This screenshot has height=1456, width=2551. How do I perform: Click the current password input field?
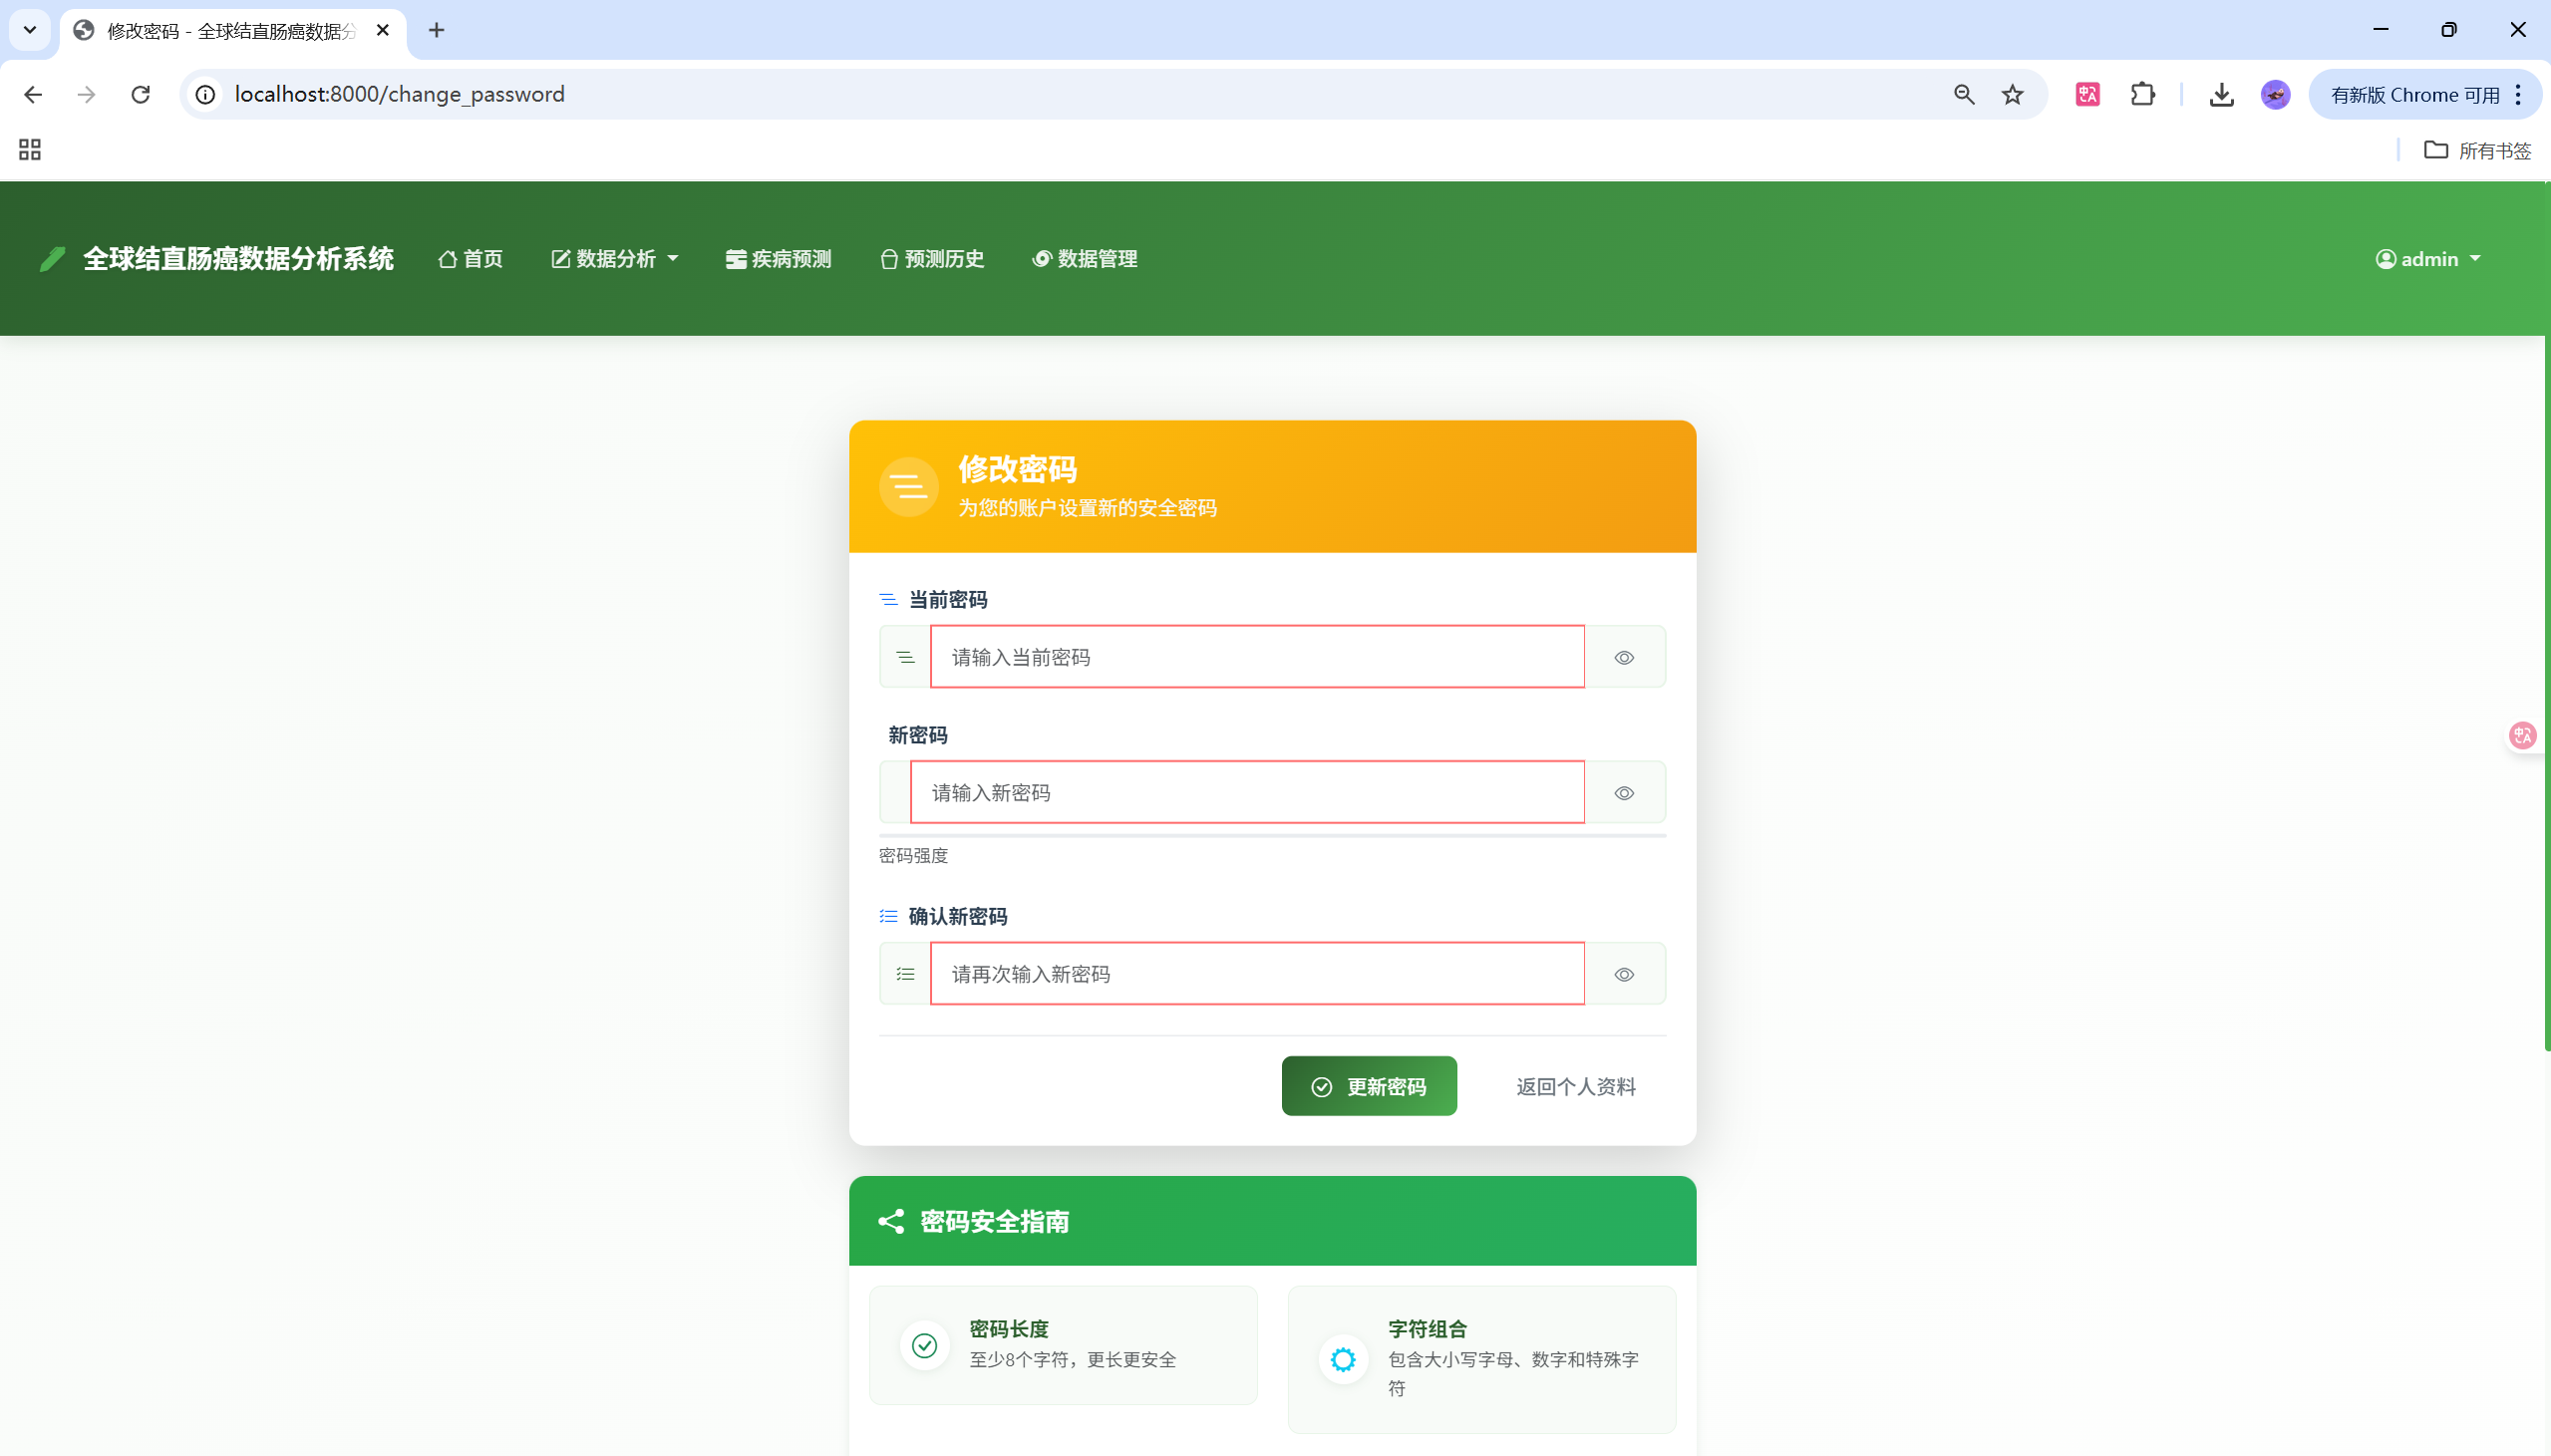tap(1255, 657)
